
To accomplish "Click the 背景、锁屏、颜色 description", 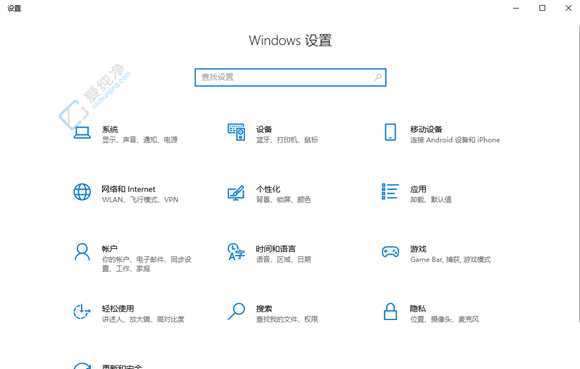I will tap(283, 200).
